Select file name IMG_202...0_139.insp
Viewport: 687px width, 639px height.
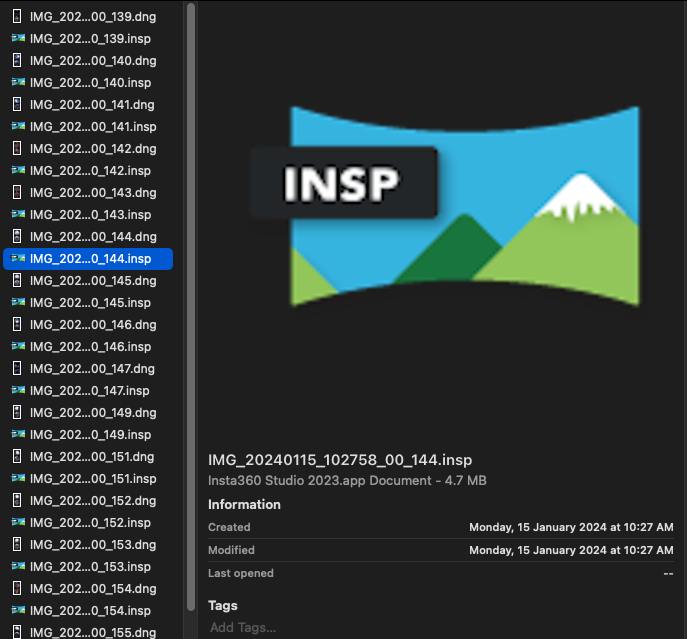tap(90, 39)
